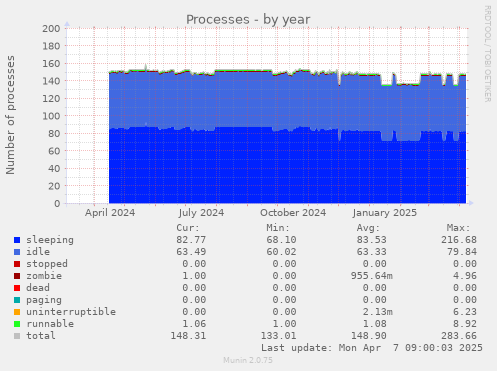Click the 'Last update' timestamp line
497x371 pixels.
pos(372,348)
